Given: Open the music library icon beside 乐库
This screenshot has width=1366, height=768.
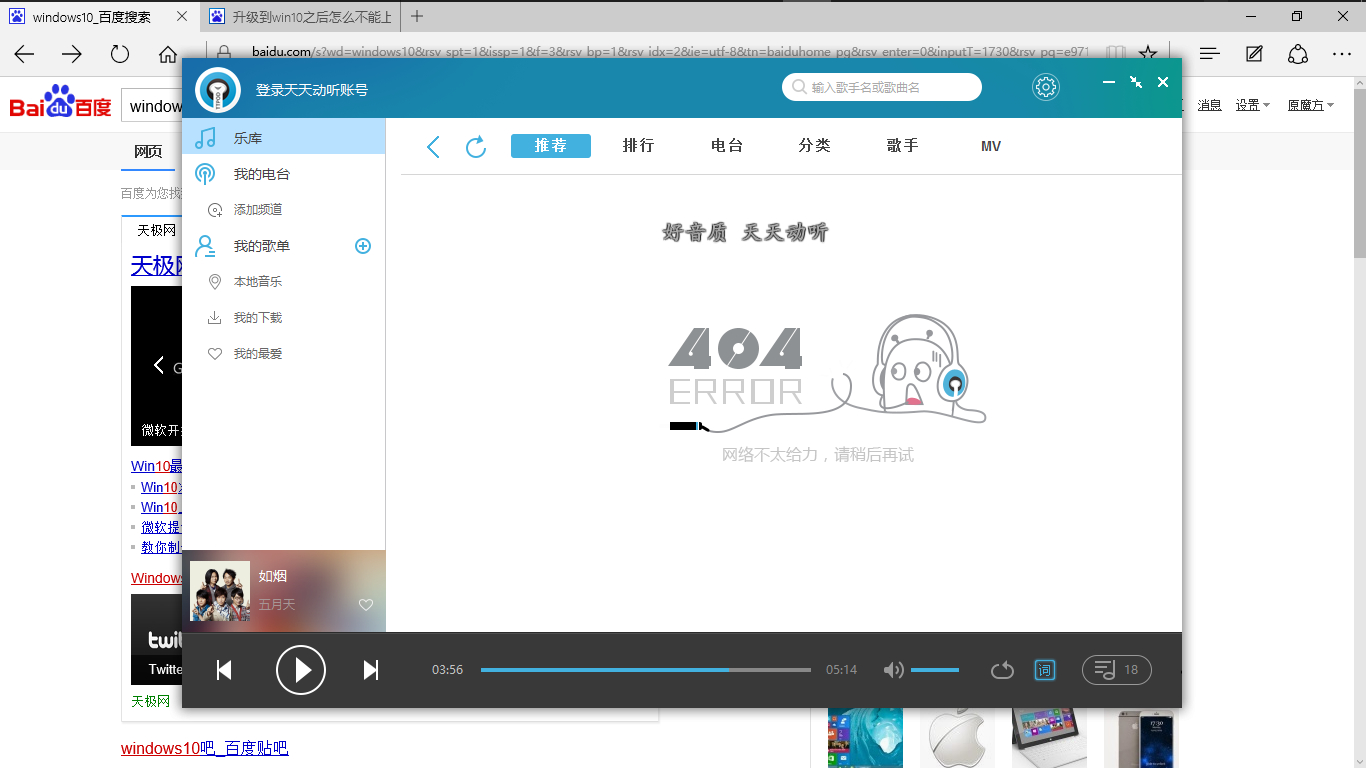Looking at the screenshot, I should pos(205,138).
